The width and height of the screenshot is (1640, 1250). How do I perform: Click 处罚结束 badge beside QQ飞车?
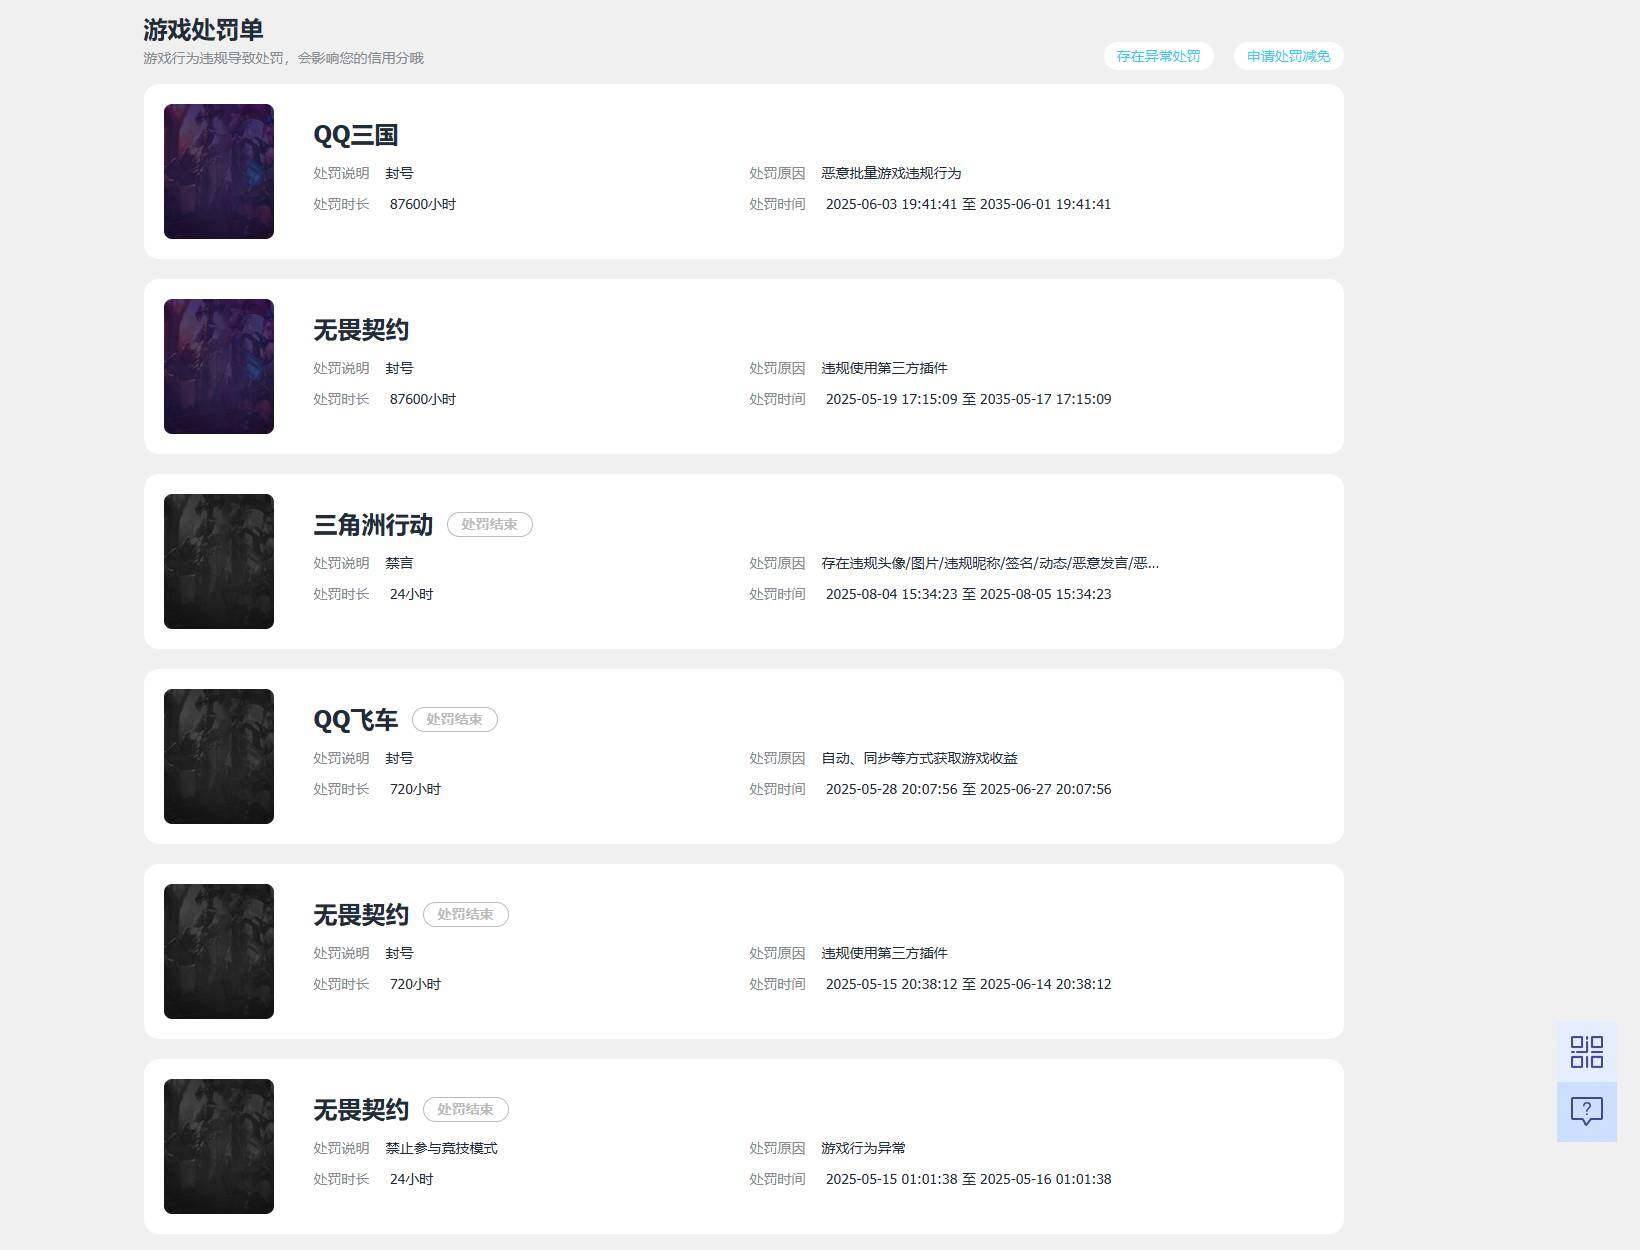(455, 720)
